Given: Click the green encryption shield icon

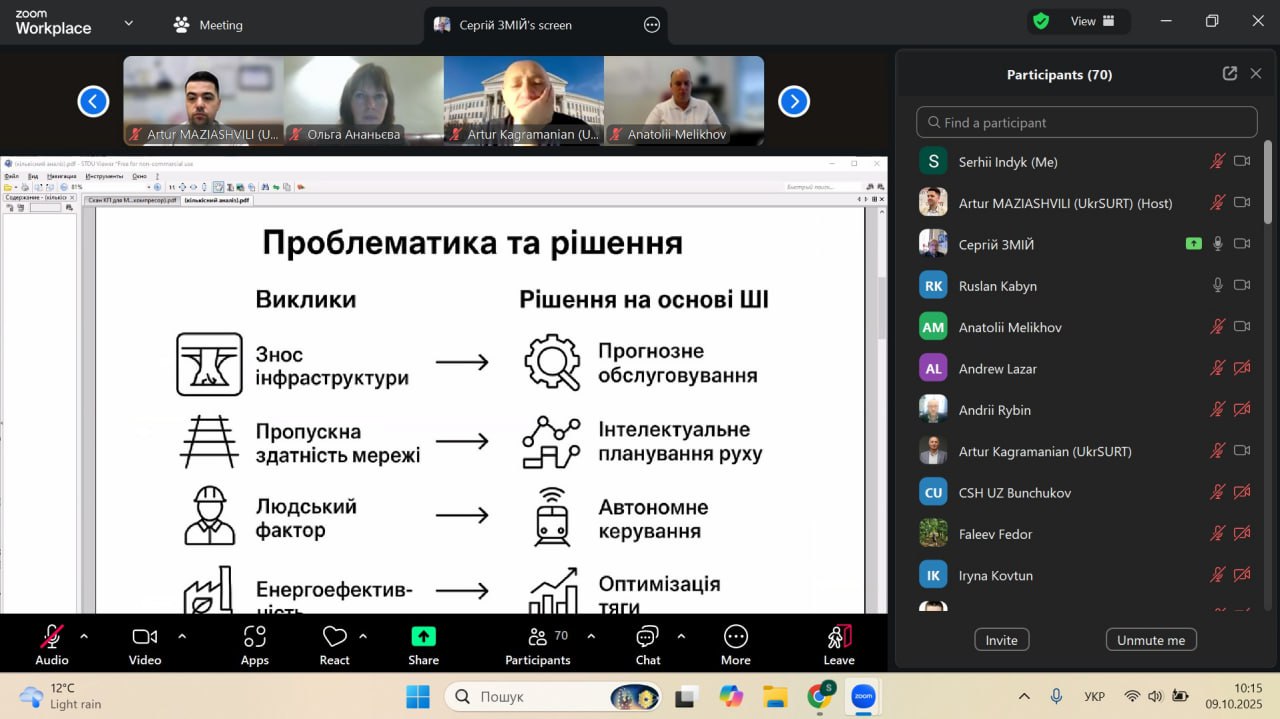Looking at the screenshot, I should tap(1041, 21).
